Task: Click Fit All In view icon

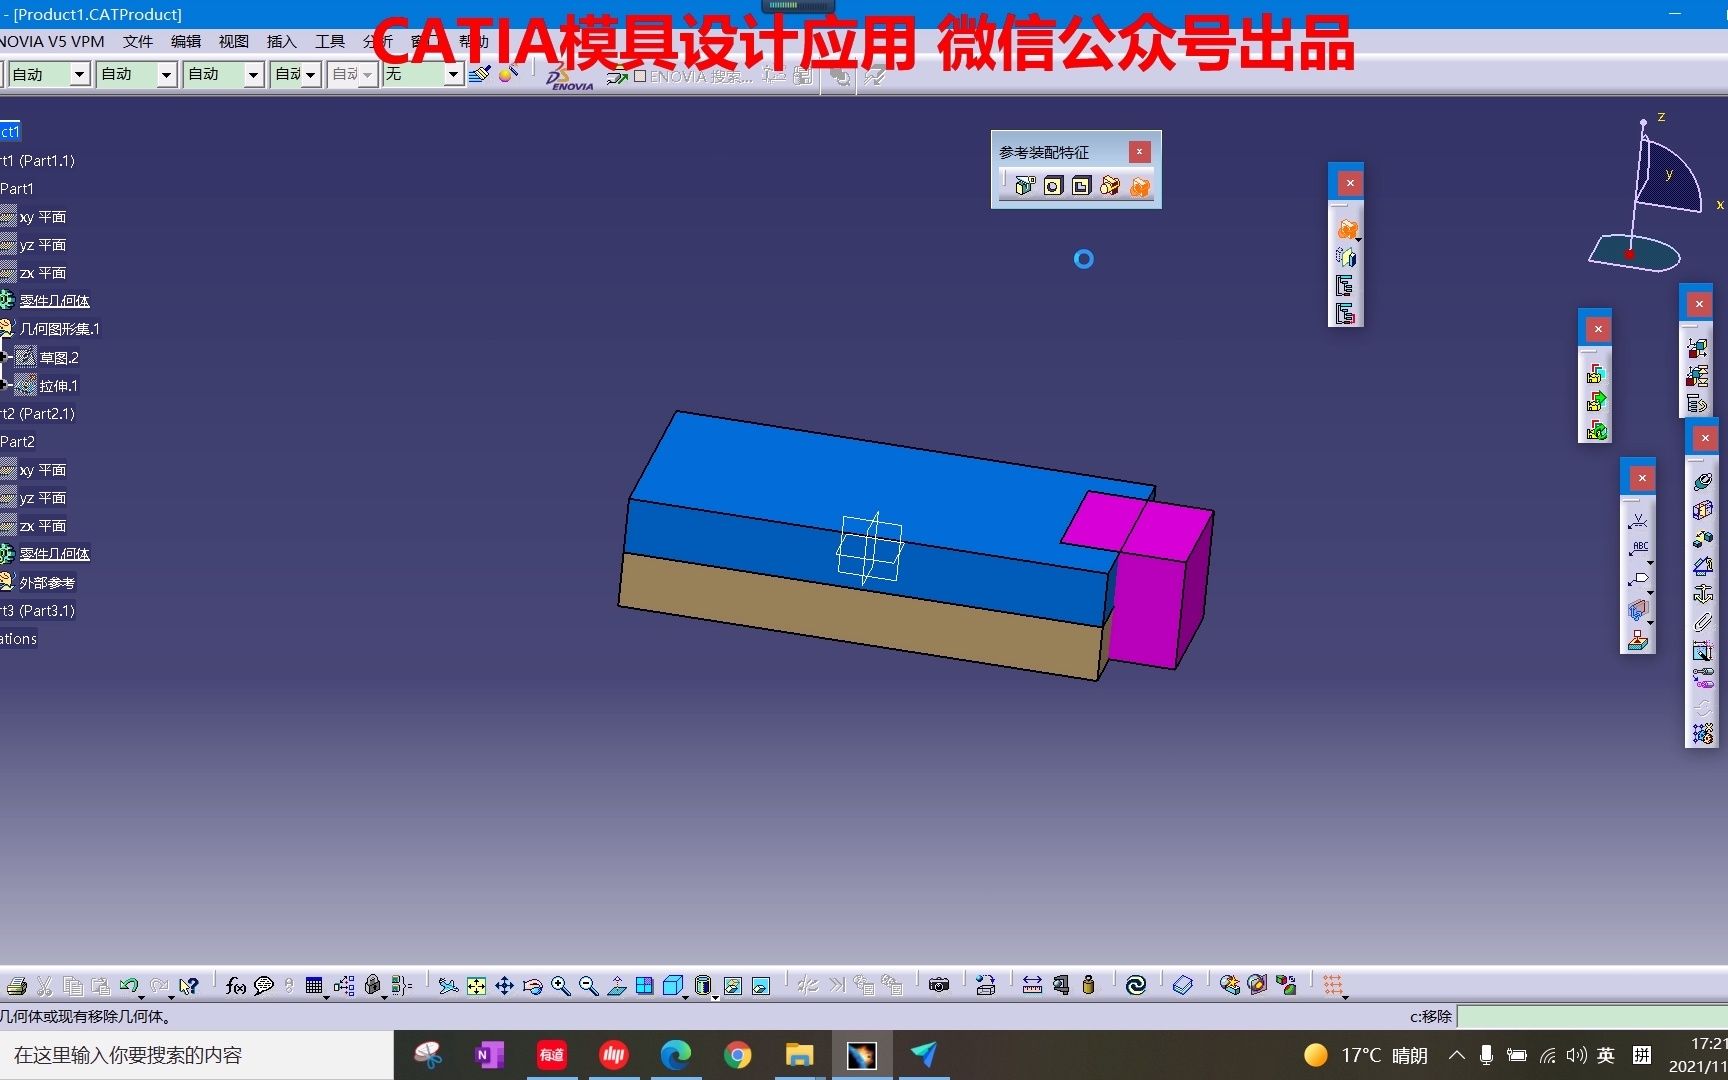Action: coord(476,986)
